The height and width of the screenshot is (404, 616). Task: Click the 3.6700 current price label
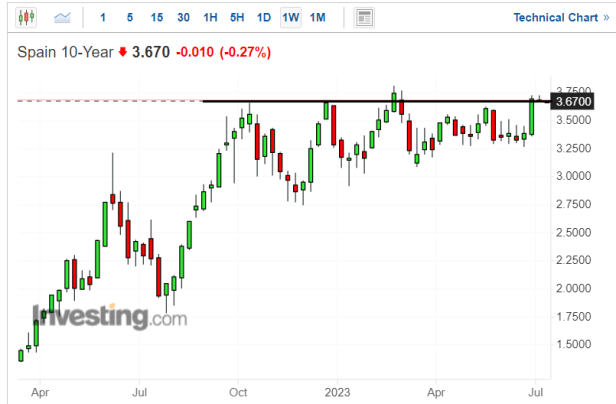[572, 102]
